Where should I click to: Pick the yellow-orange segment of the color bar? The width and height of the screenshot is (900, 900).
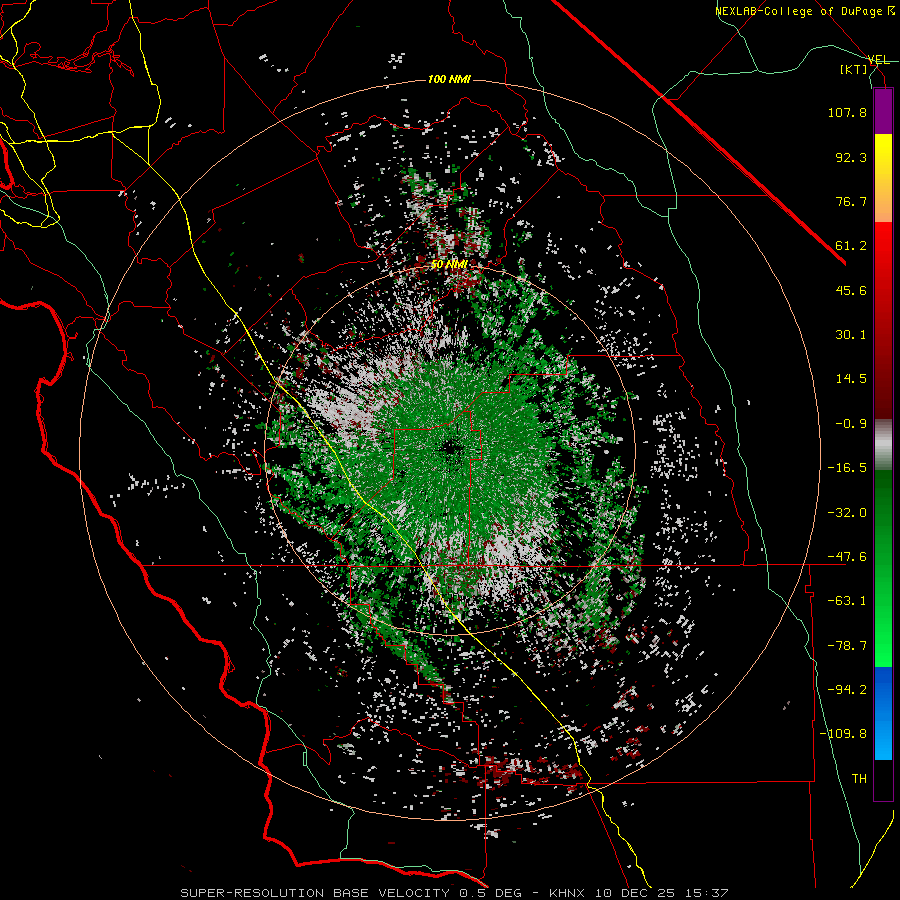point(883,178)
